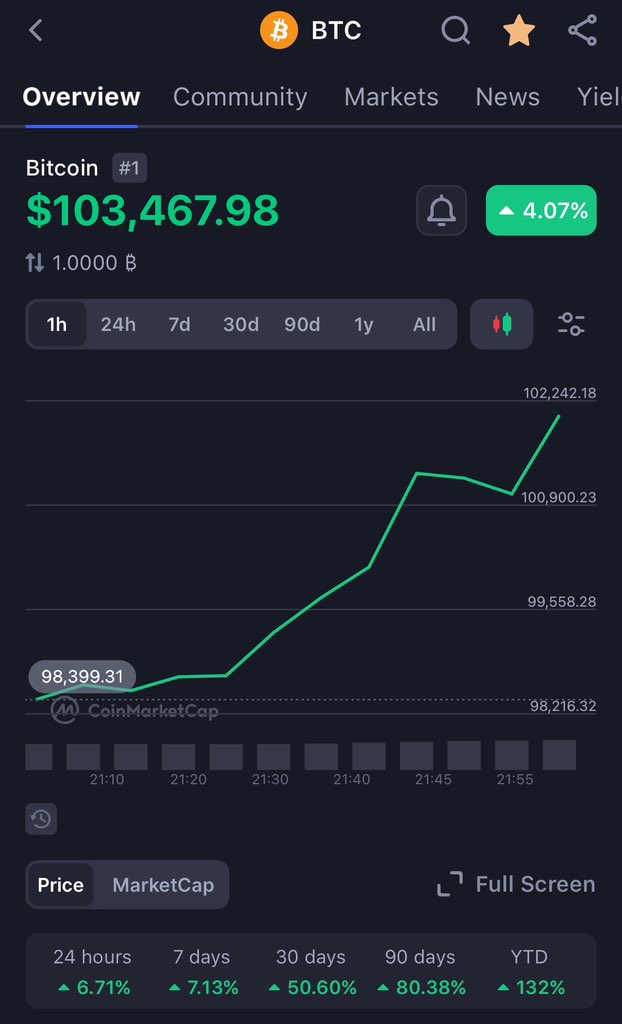Viewport: 622px width, 1024px height.
Task: Open chart settings sliders icon
Action: pos(571,324)
